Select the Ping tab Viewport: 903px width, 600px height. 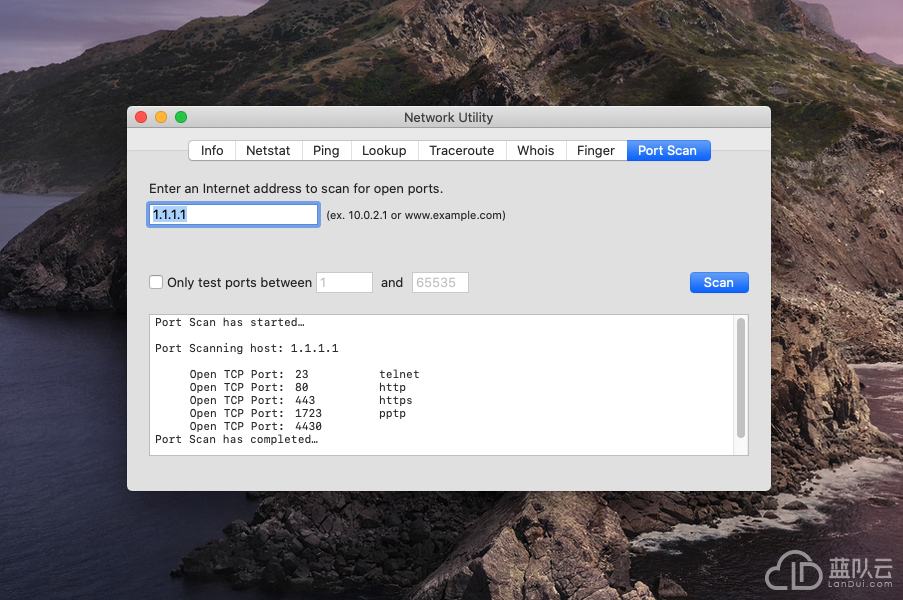point(326,150)
